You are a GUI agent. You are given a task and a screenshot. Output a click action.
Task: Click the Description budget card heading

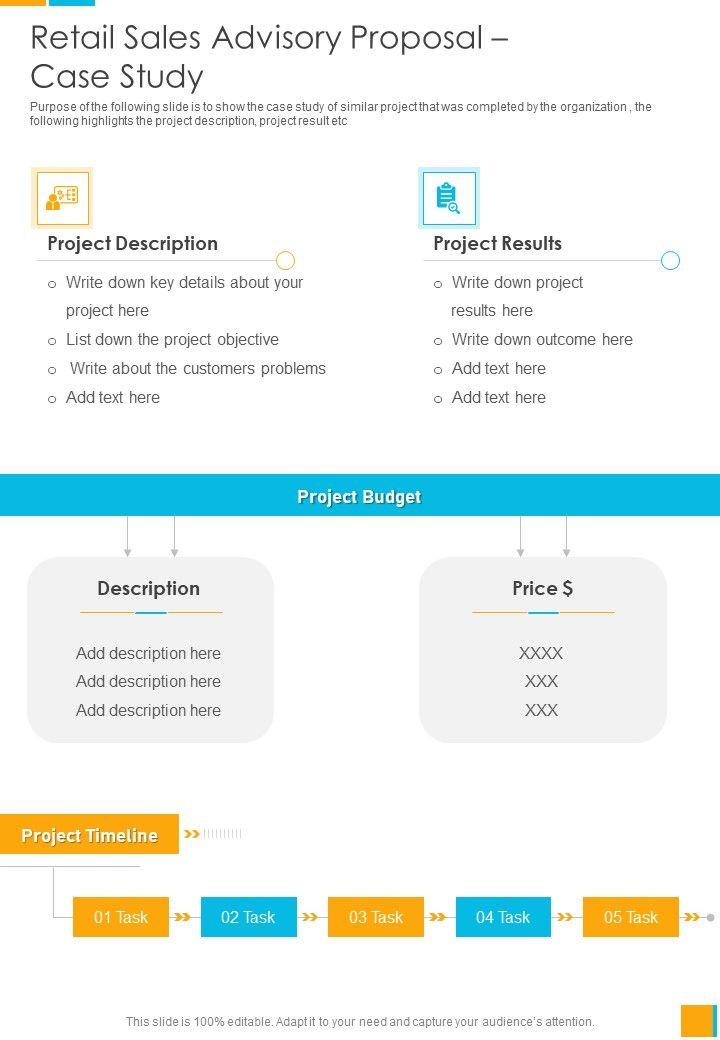tap(149, 588)
